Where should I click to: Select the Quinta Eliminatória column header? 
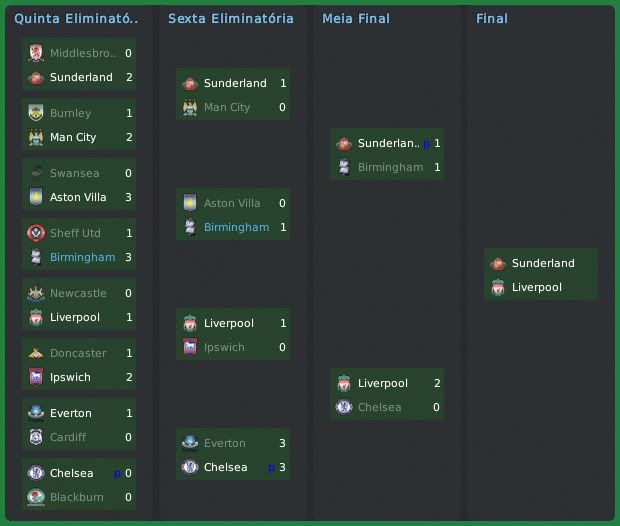[76, 19]
